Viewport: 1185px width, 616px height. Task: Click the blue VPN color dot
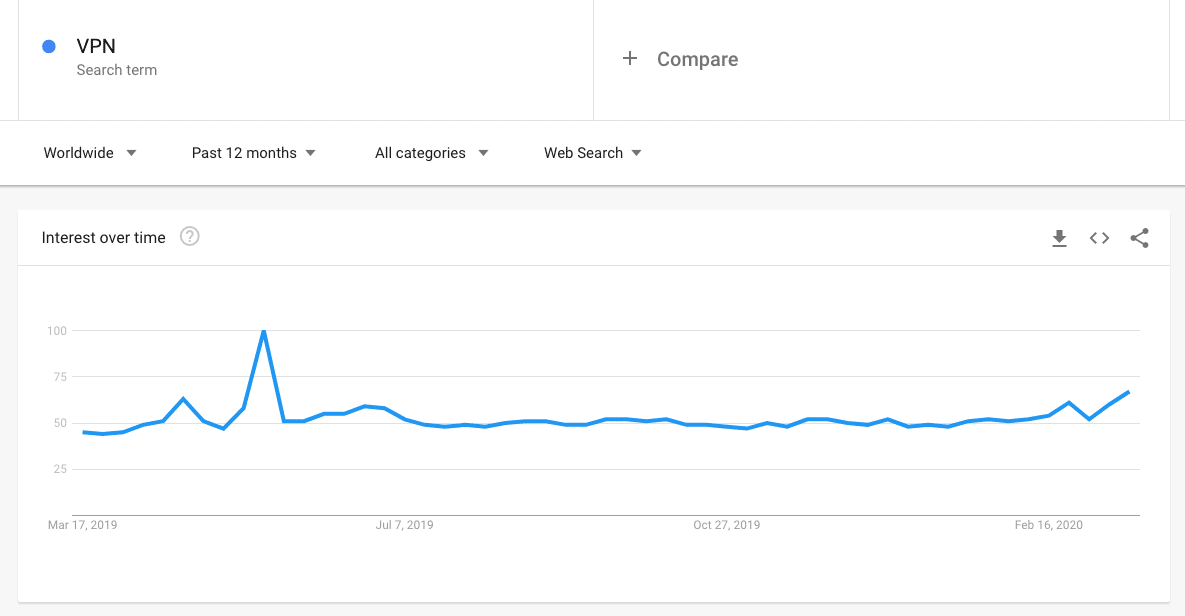click(x=49, y=46)
